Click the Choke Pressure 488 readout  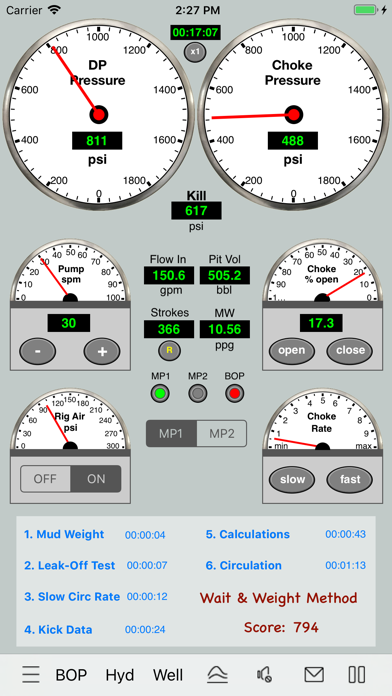[x=293, y=141]
